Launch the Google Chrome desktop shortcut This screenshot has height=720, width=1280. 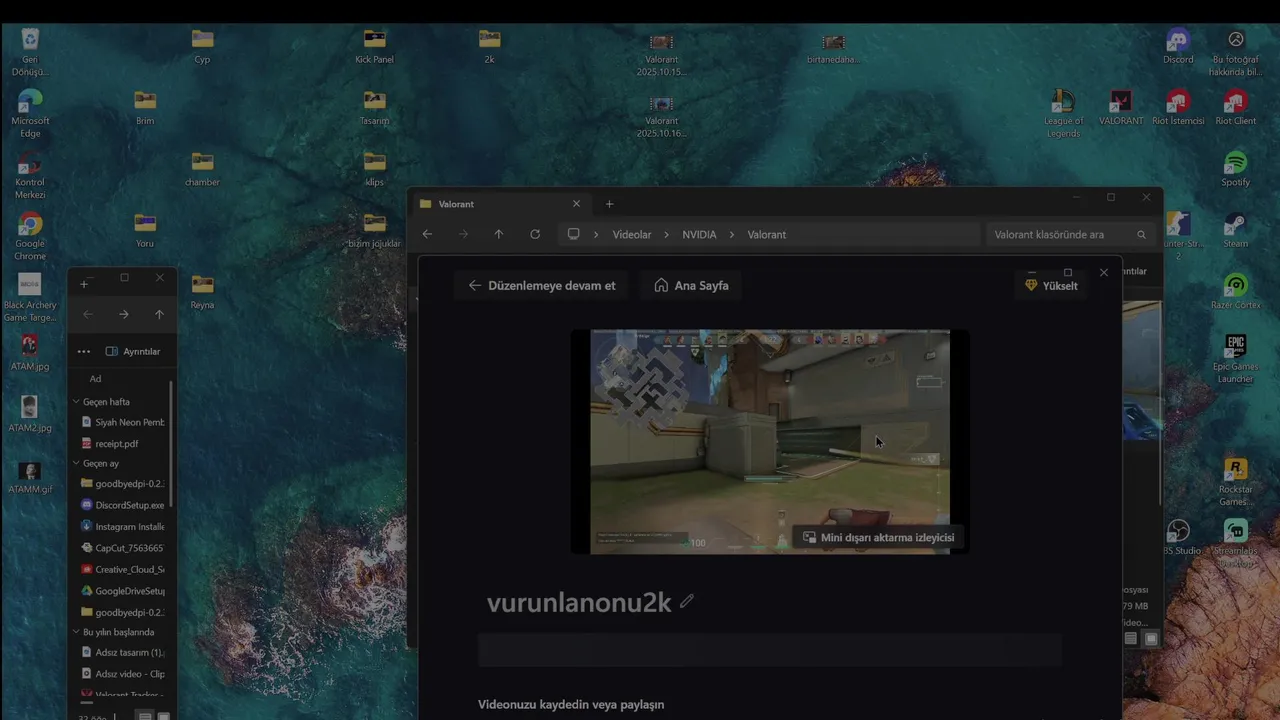click(30, 236)
